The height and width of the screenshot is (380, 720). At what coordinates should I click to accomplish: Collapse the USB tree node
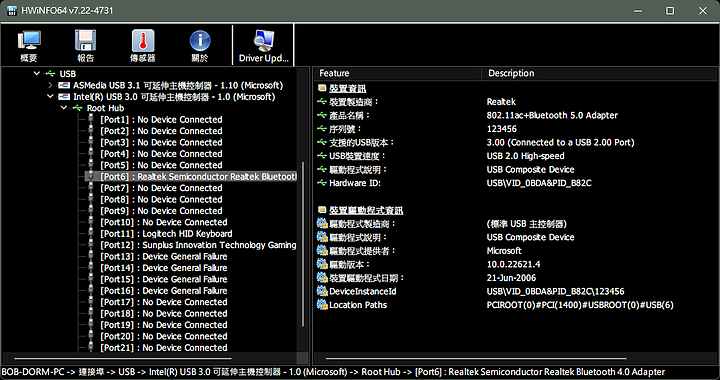(x=37, y=73)
